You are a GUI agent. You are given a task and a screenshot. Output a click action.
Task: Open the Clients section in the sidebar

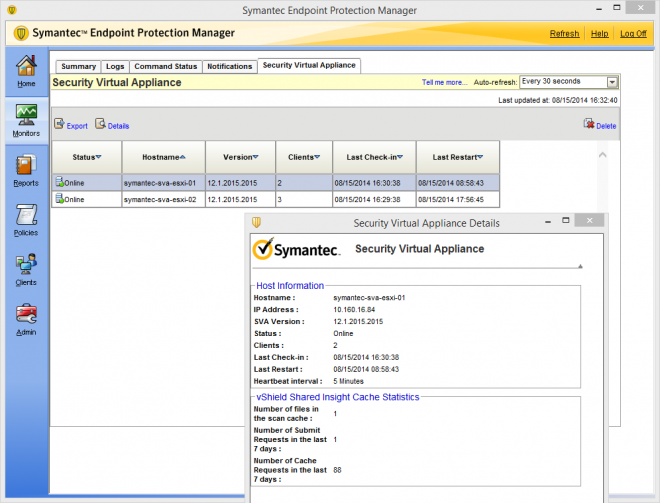[x=26, y=270]
